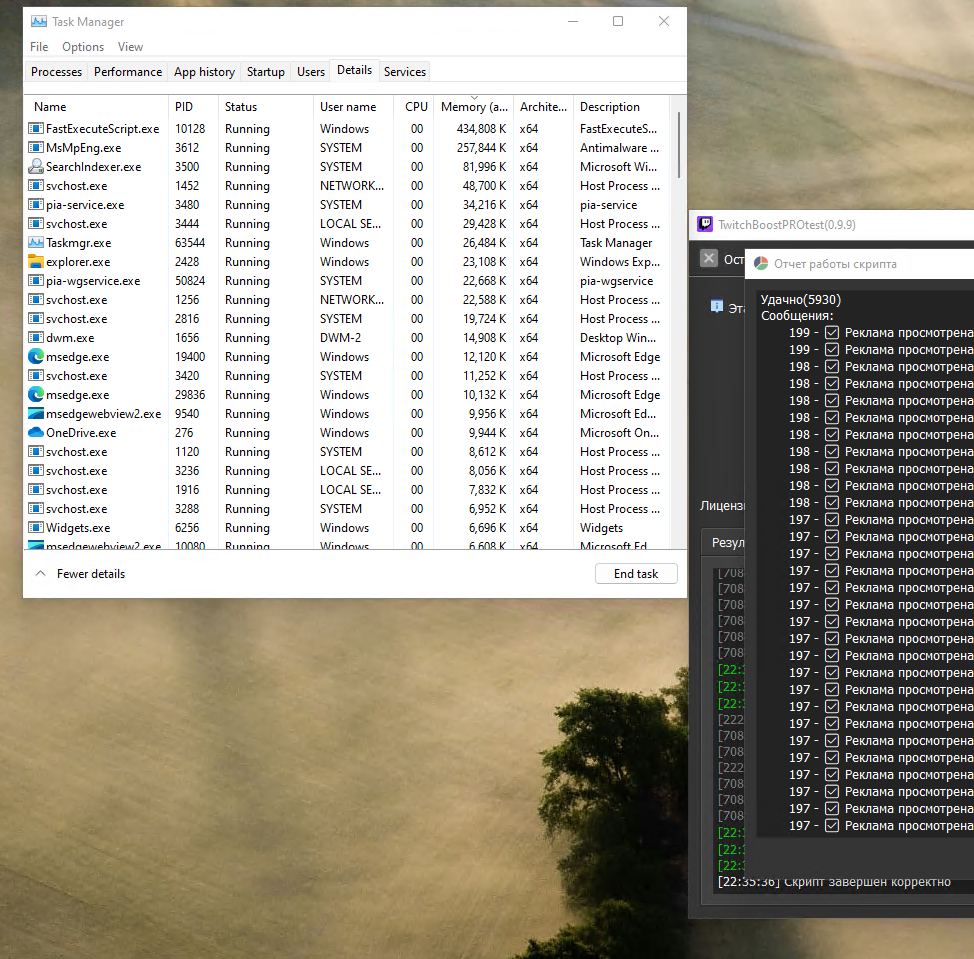Image resolution: width=974 pixels, height=959 pixels.
Task: Toggle the checkbox on the last 197 message
Action: [x=831, y=826]
